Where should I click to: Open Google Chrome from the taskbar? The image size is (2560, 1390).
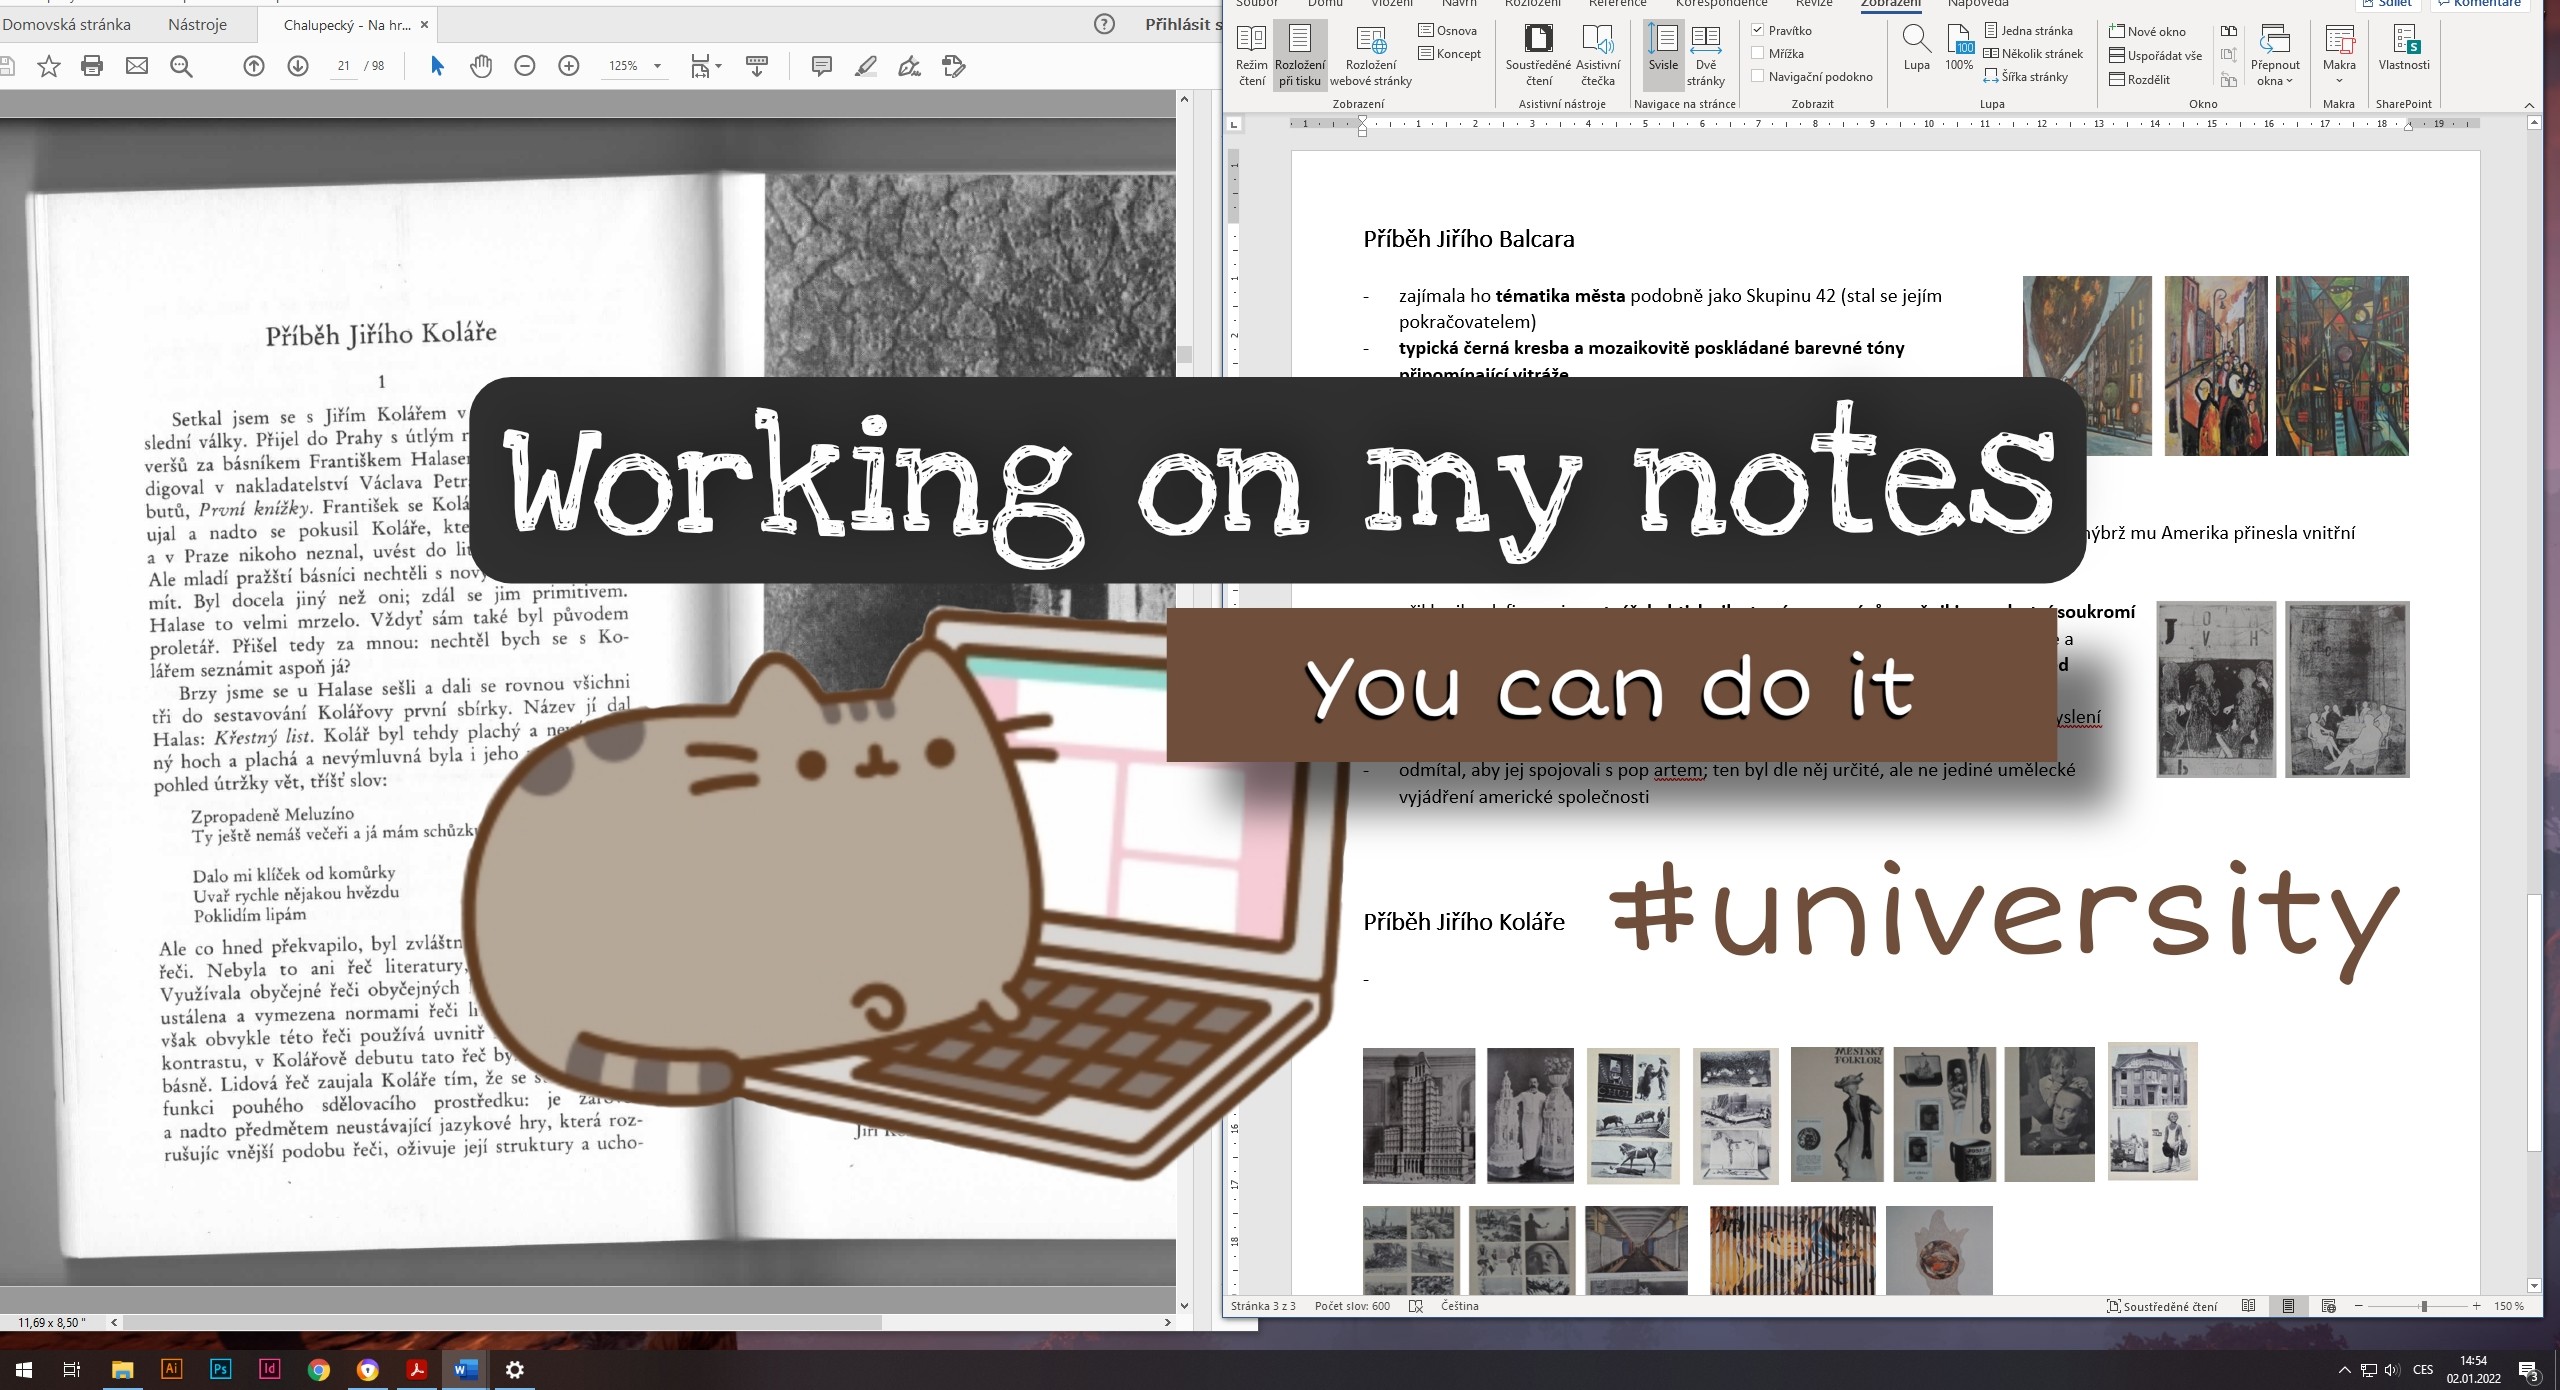pyautogui.click(x=319, y=1370)
